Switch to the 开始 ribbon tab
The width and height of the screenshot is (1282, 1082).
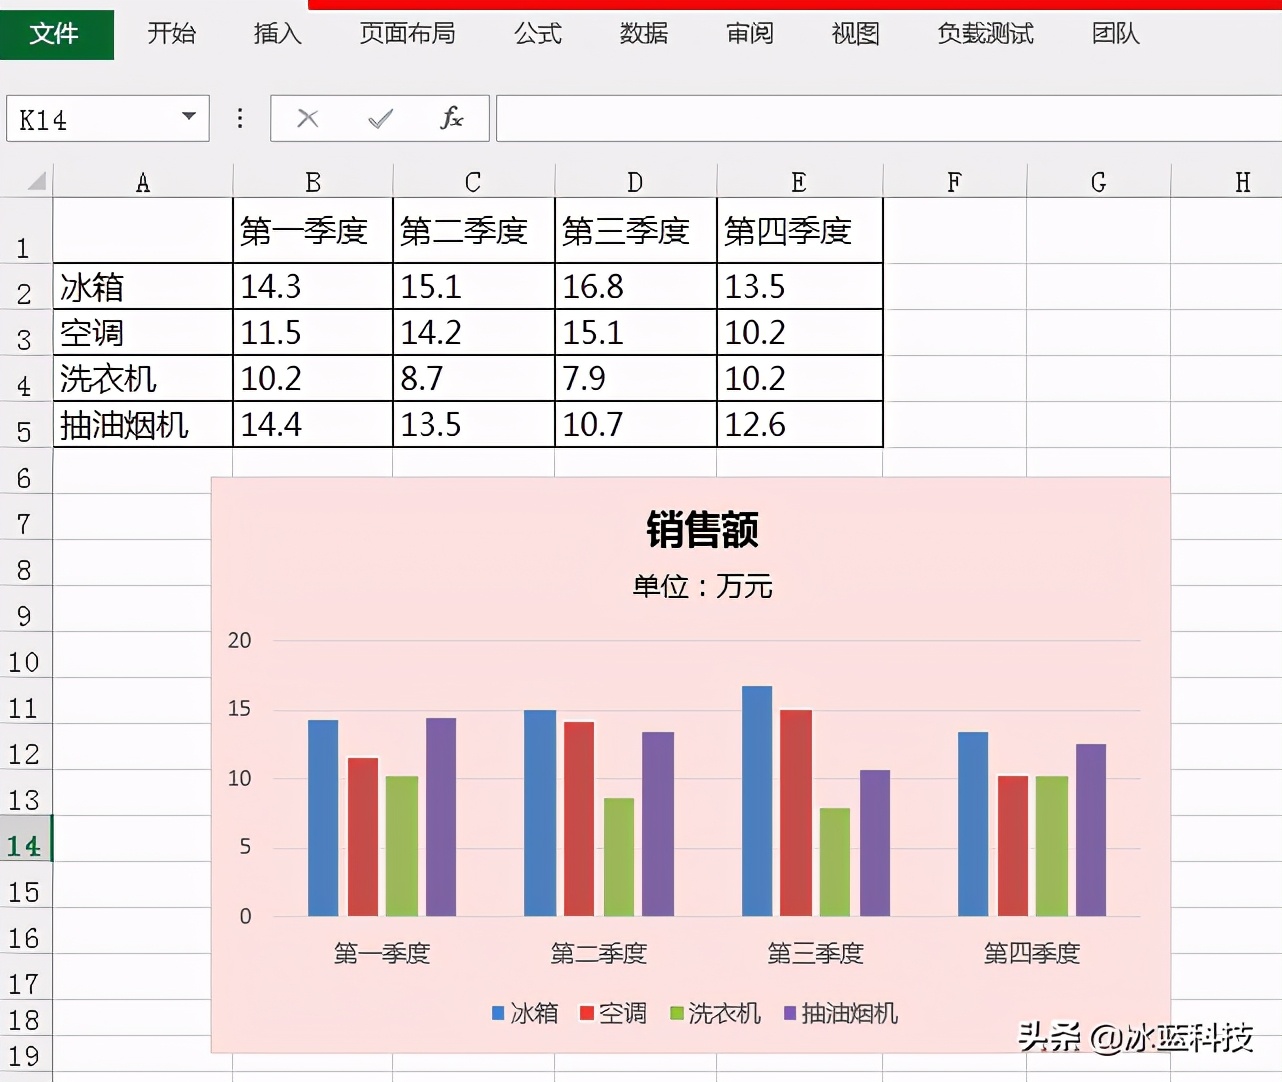tap(172, 34)
